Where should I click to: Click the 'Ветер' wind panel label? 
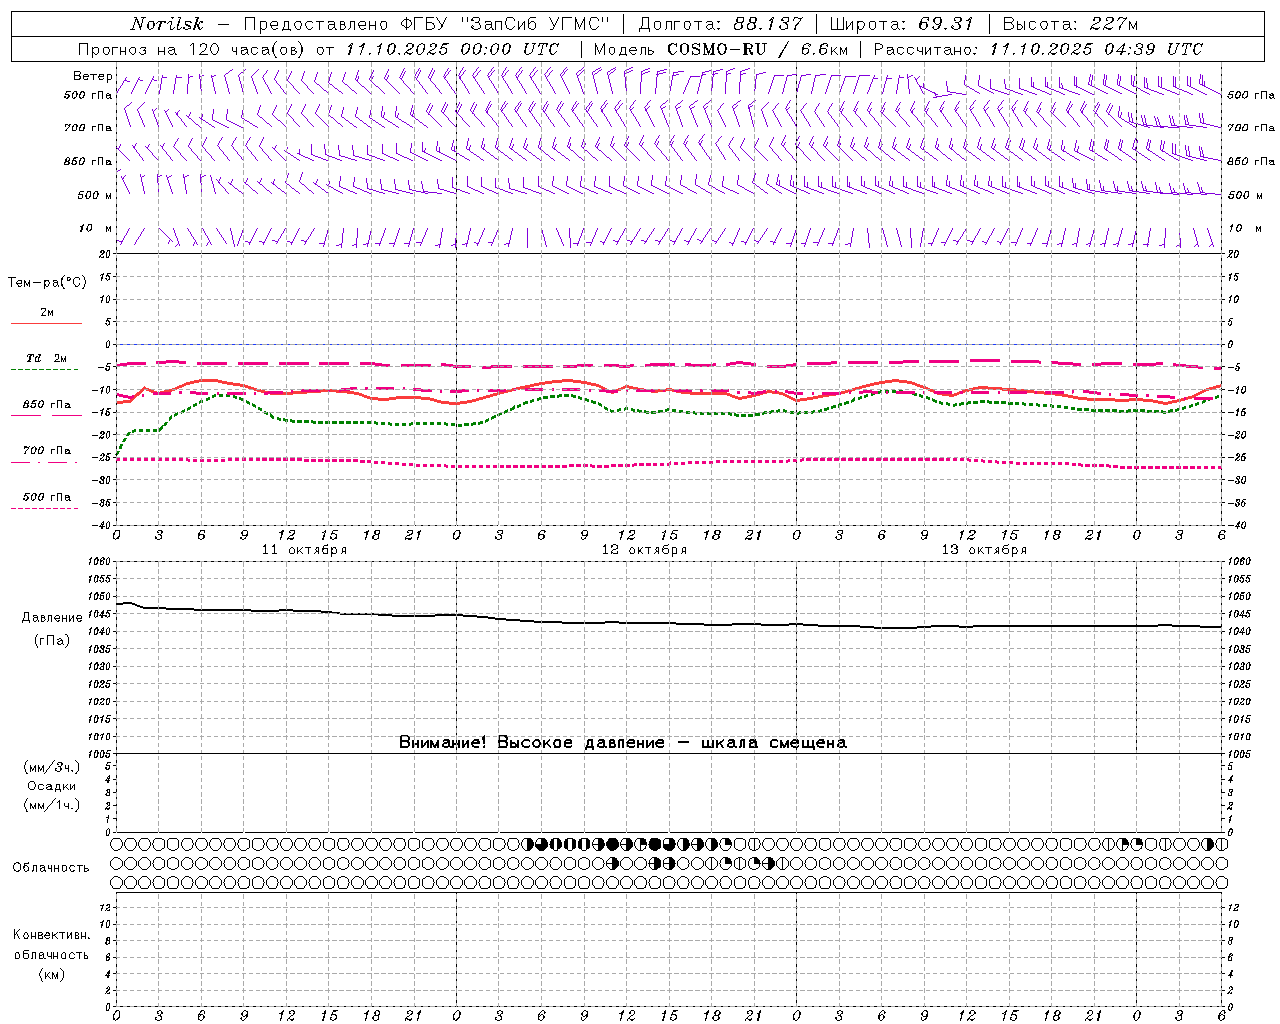(x=92, y=76)
